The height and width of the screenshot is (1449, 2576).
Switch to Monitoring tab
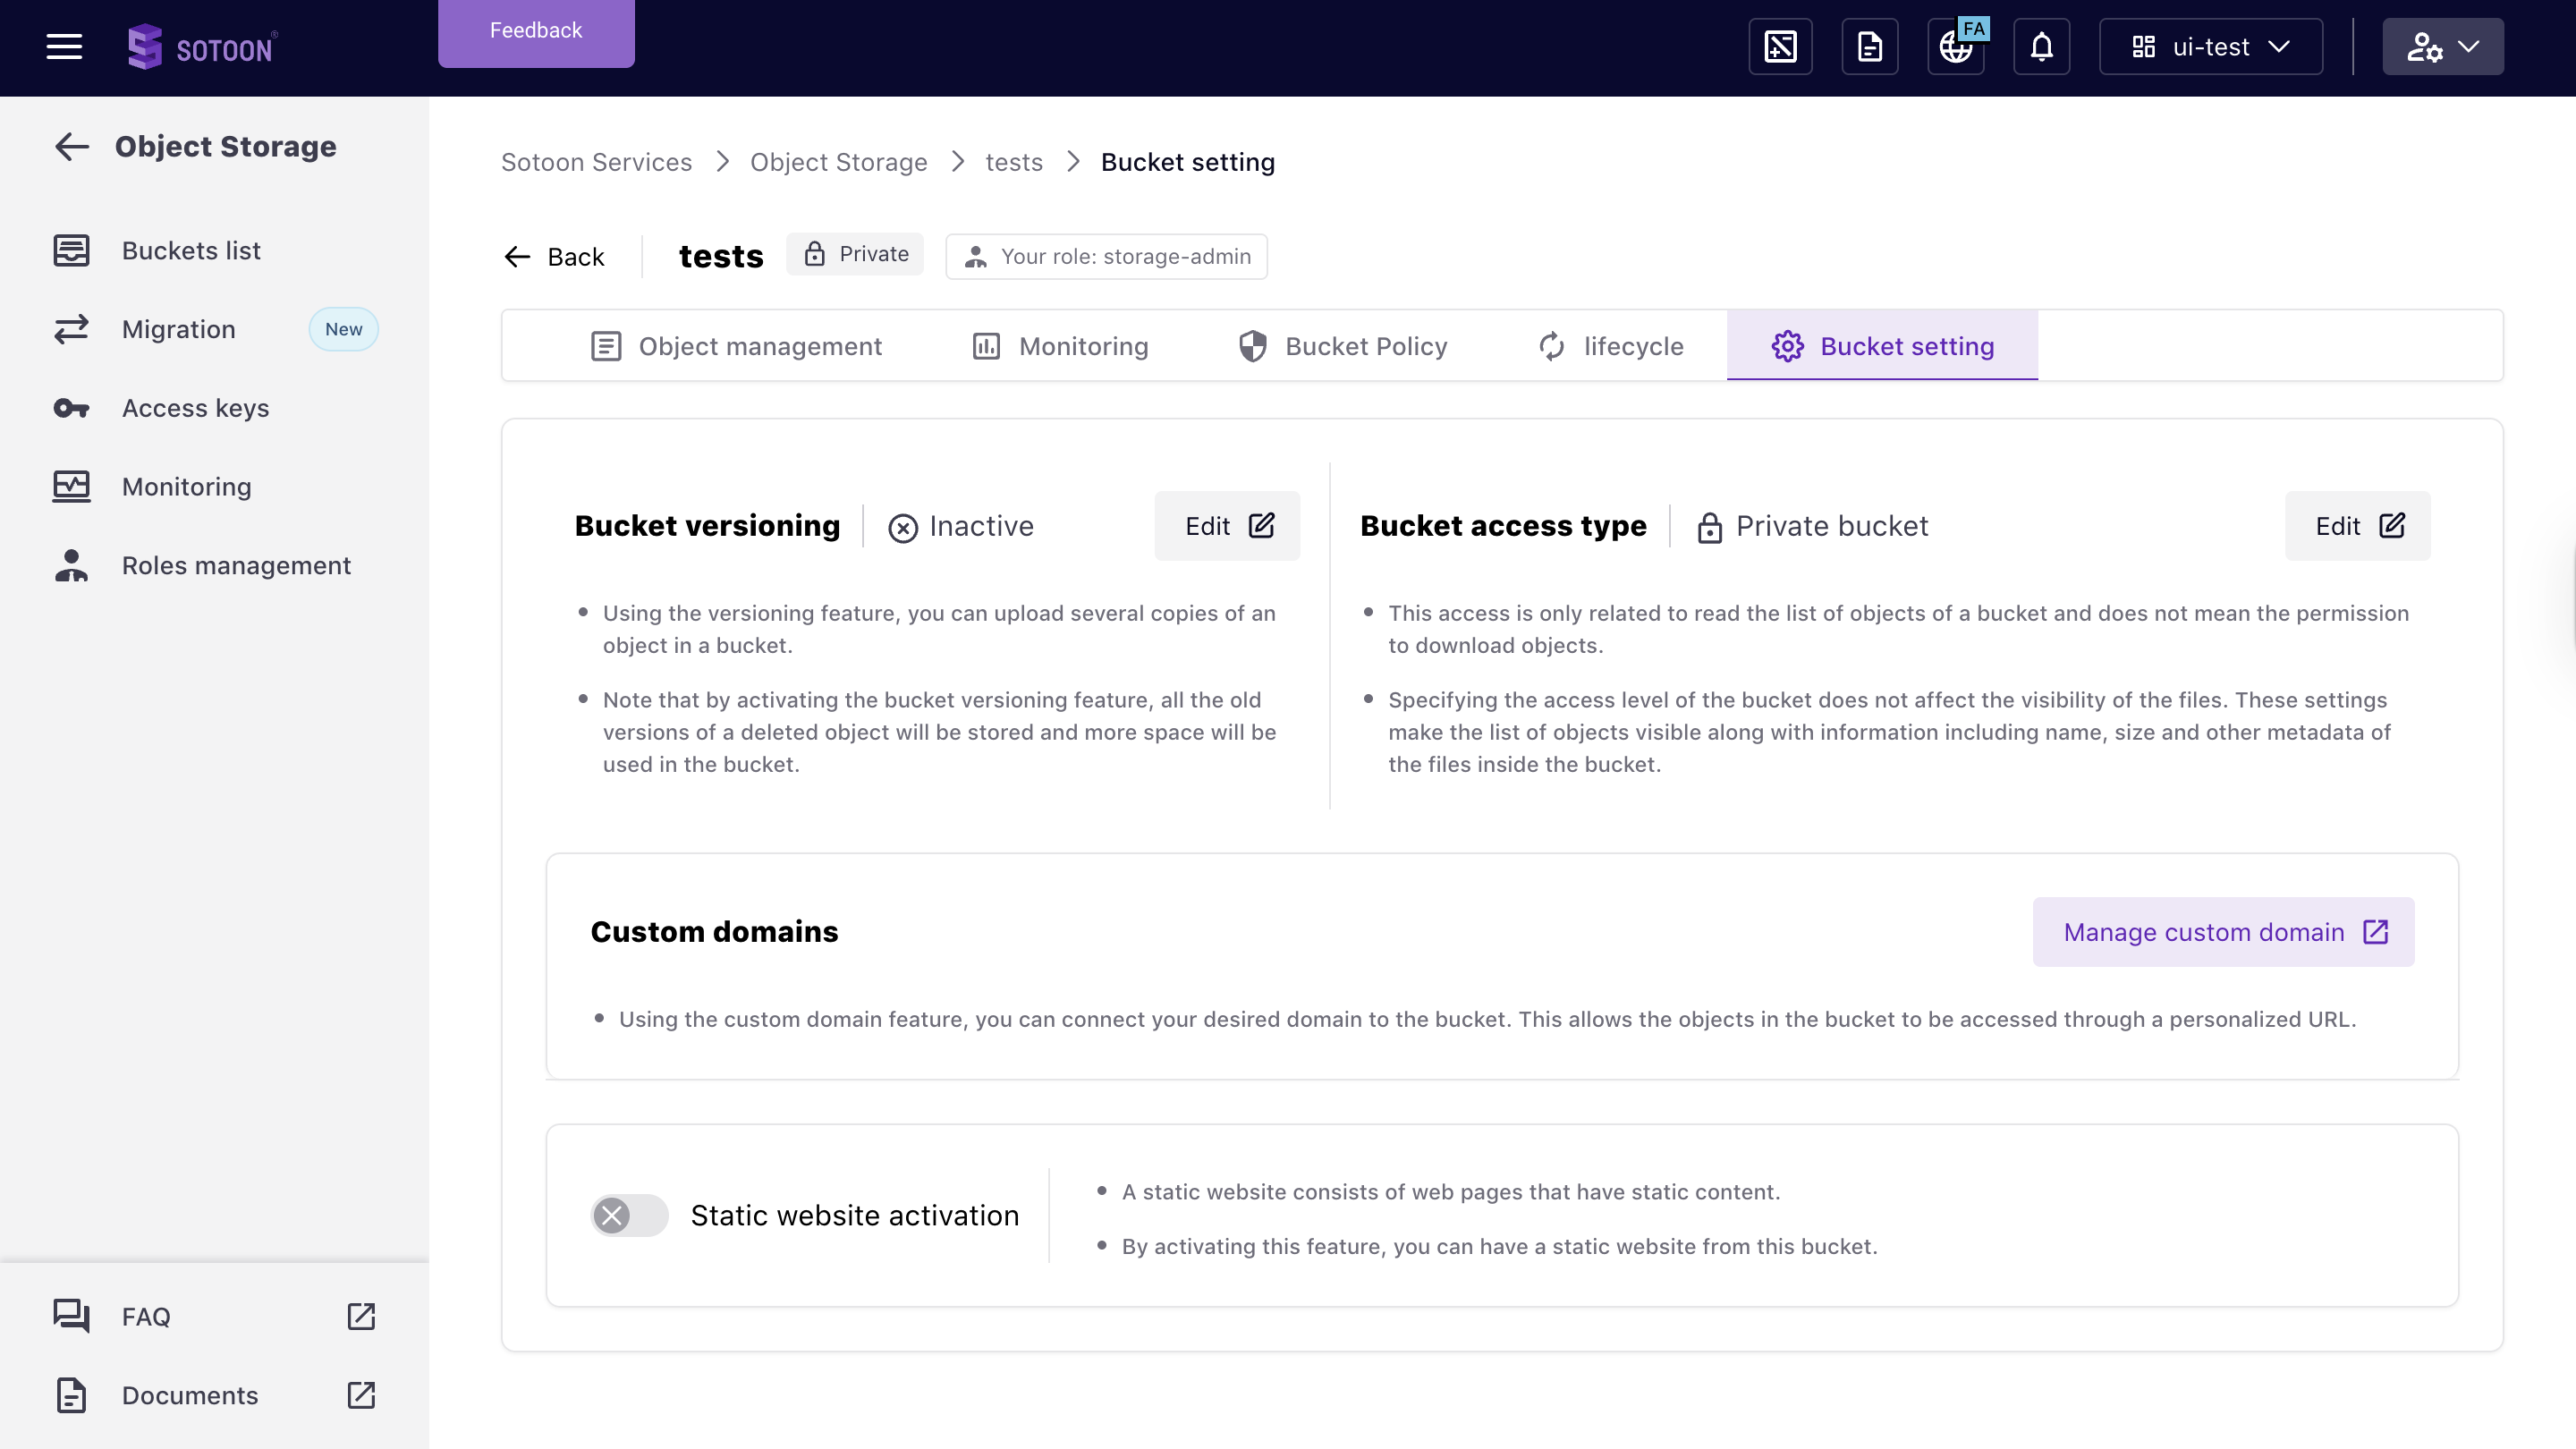coord(1060,346)
